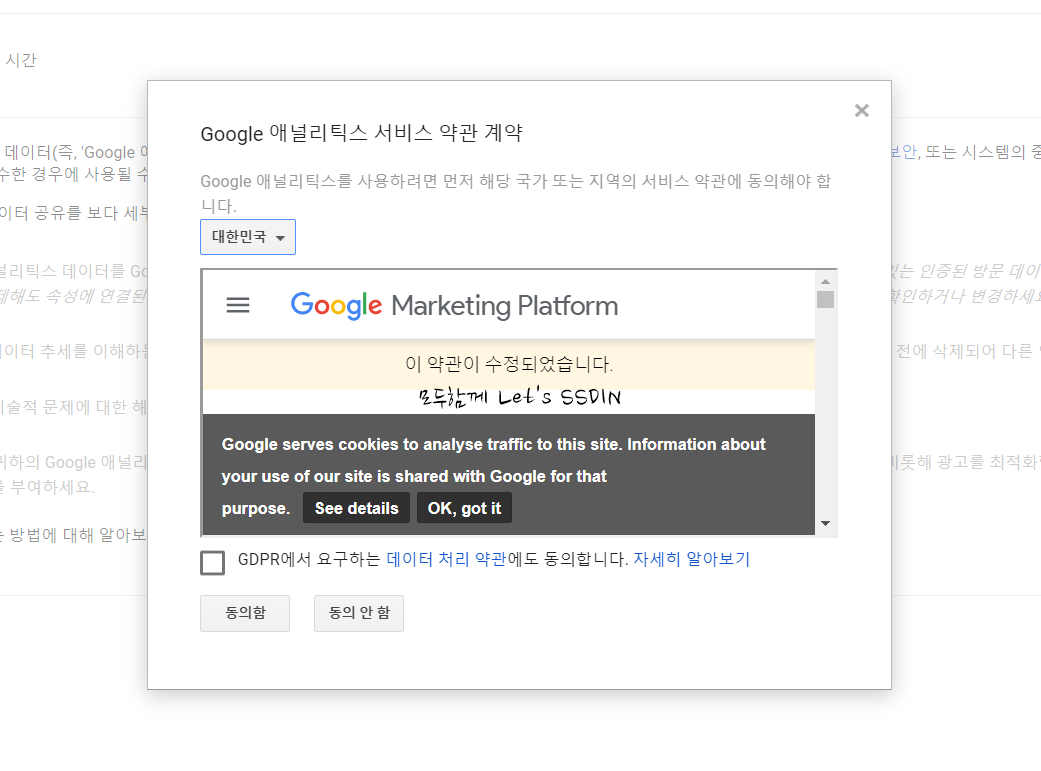Click scrollbar down arrow in terms frame
This screenshot has height=771, width=1041.
[x=825, y=523]
